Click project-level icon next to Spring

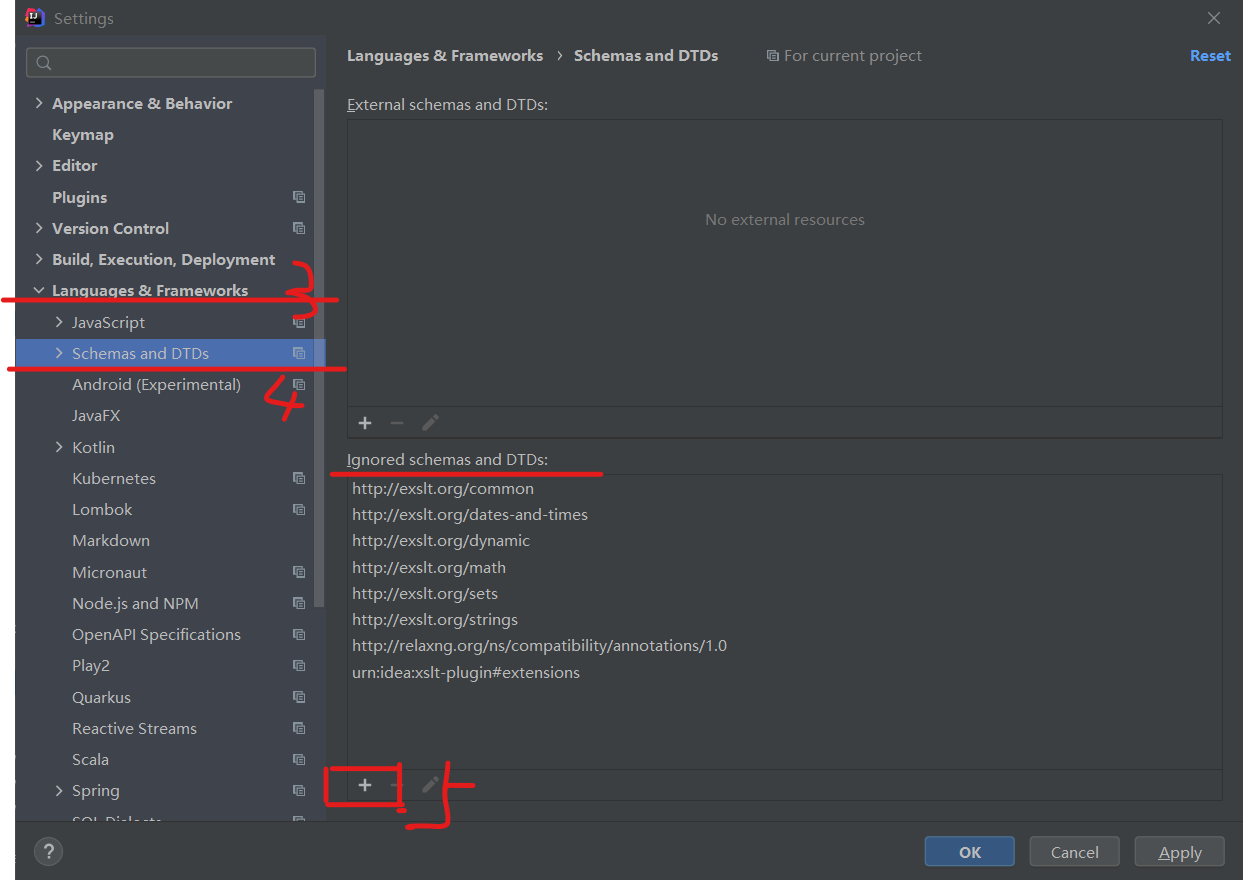pyautogui.click(x=298, y=790)
